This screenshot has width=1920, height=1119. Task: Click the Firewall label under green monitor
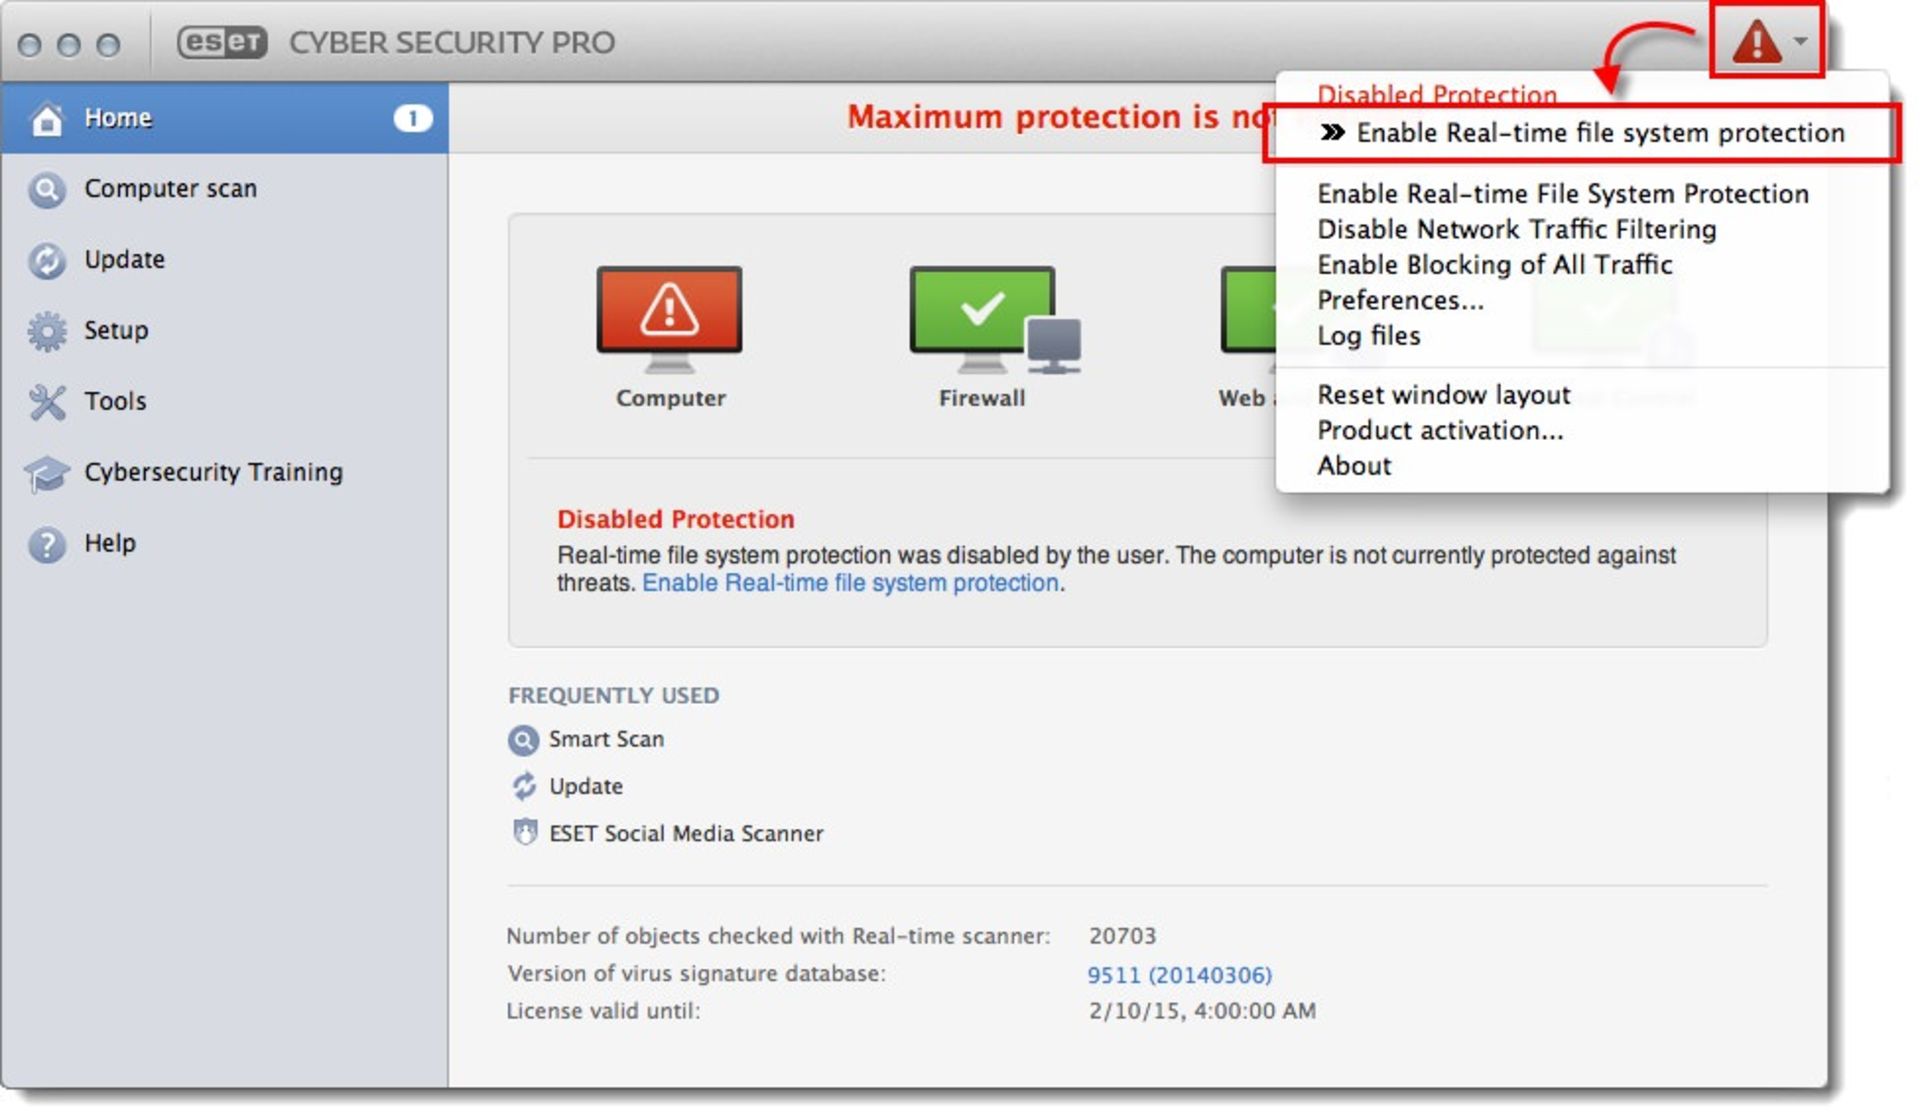pyautogui.click(x=982, y=398)
